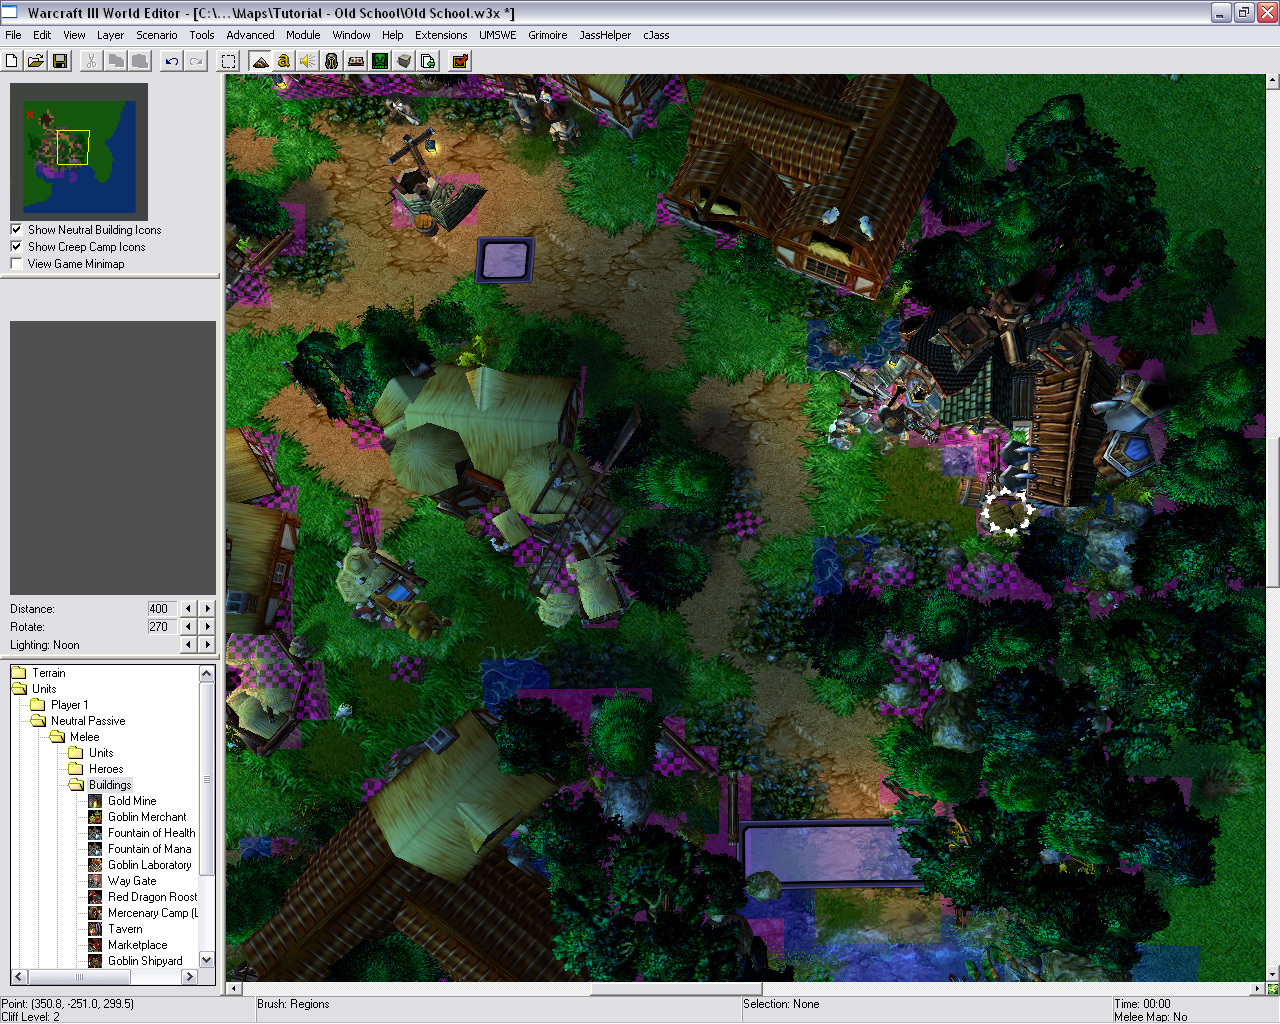
Task: Open the Campaign Editor icon
Action: [356, 61]
